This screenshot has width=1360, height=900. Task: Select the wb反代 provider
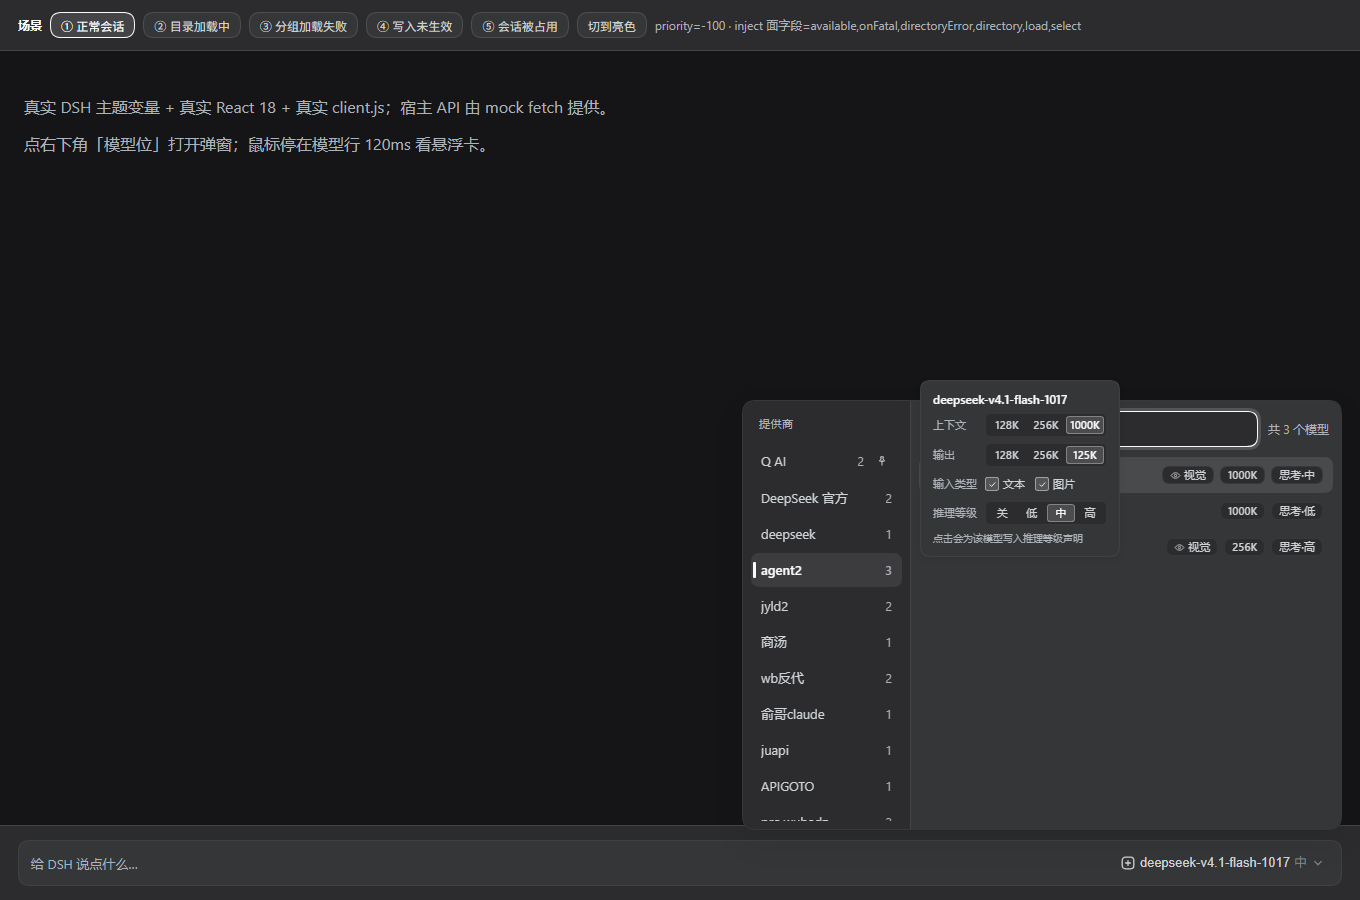826,678
